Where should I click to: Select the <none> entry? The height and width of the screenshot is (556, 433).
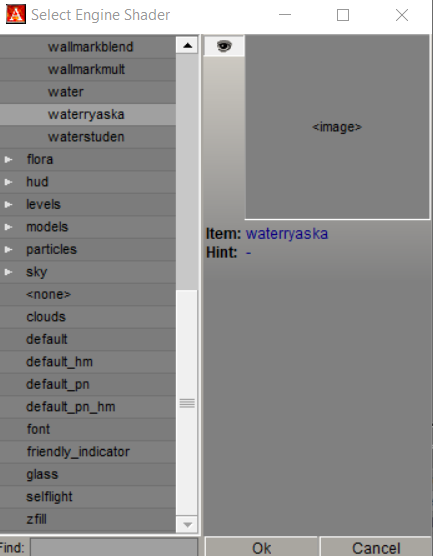(x=88, y=294)
